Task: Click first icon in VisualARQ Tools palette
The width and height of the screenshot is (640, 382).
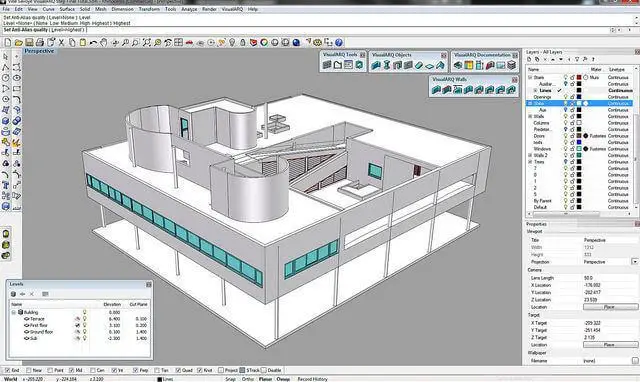Action: point(327,64)
